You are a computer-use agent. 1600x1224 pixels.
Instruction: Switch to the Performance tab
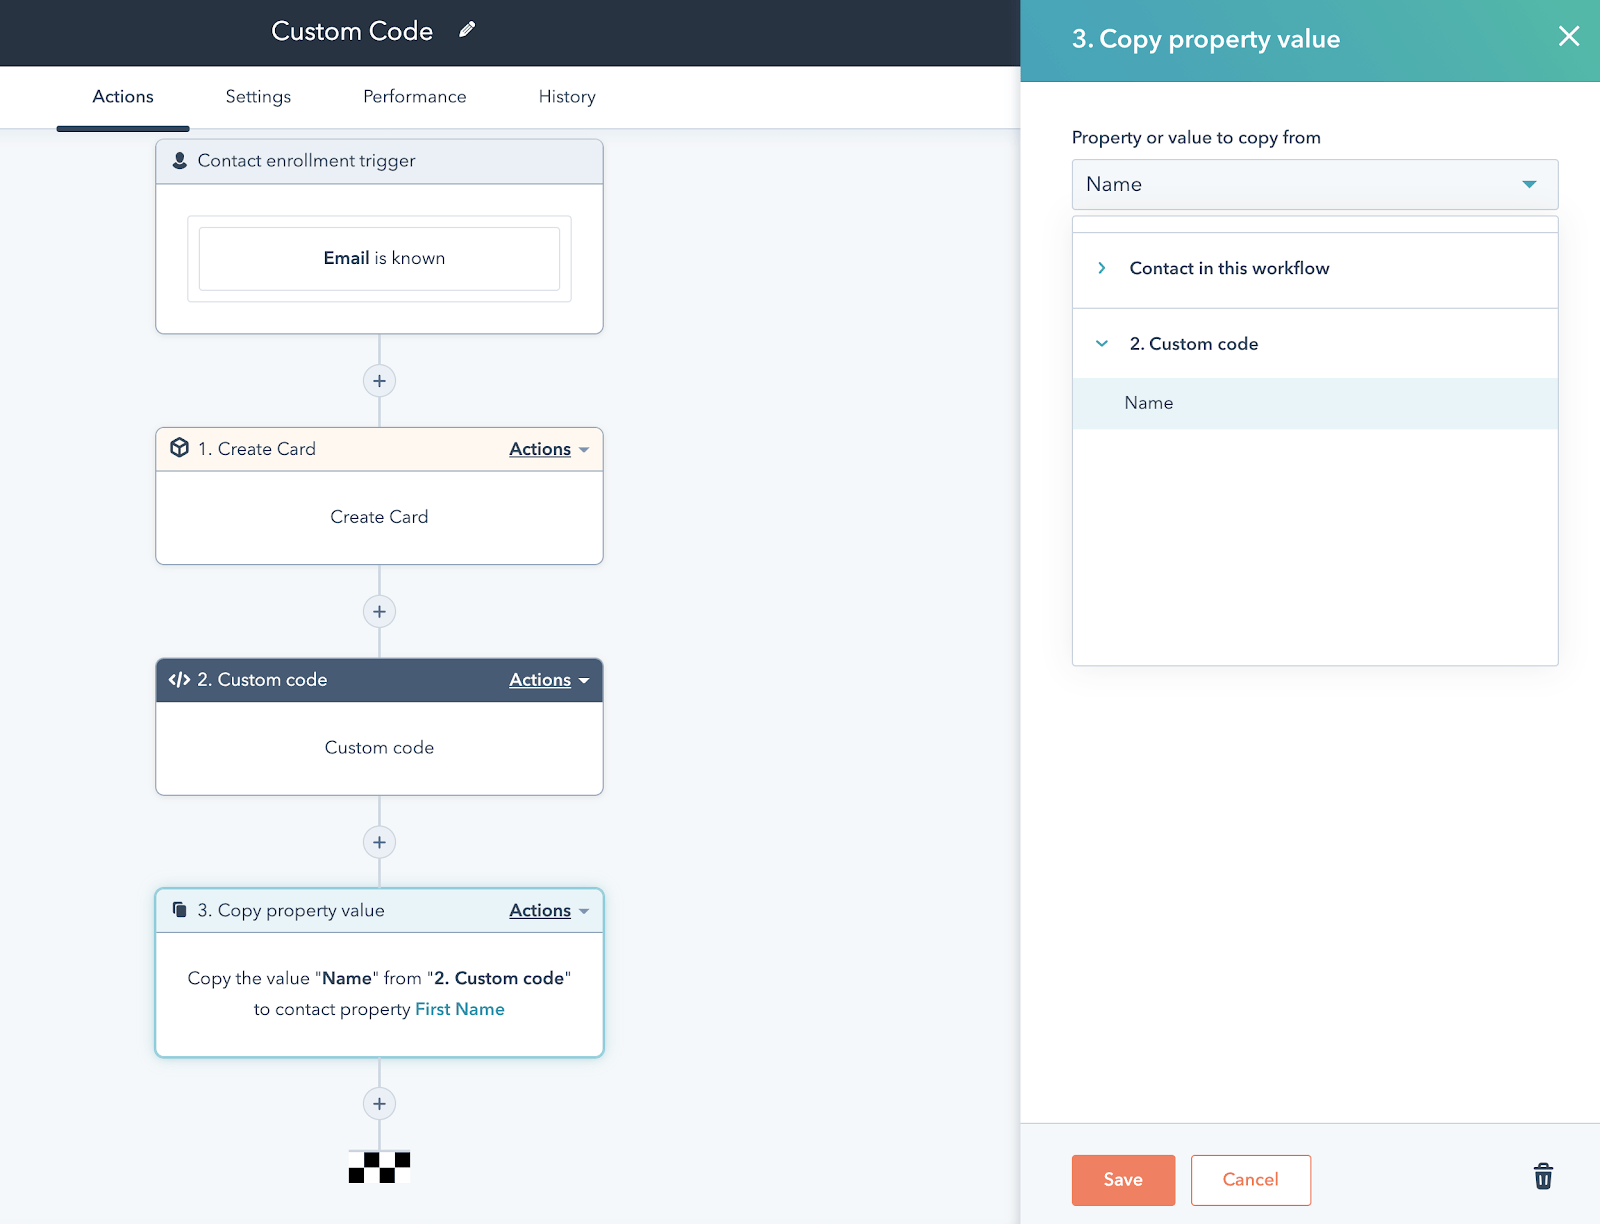pyautogui.click(x=414, y=96)
